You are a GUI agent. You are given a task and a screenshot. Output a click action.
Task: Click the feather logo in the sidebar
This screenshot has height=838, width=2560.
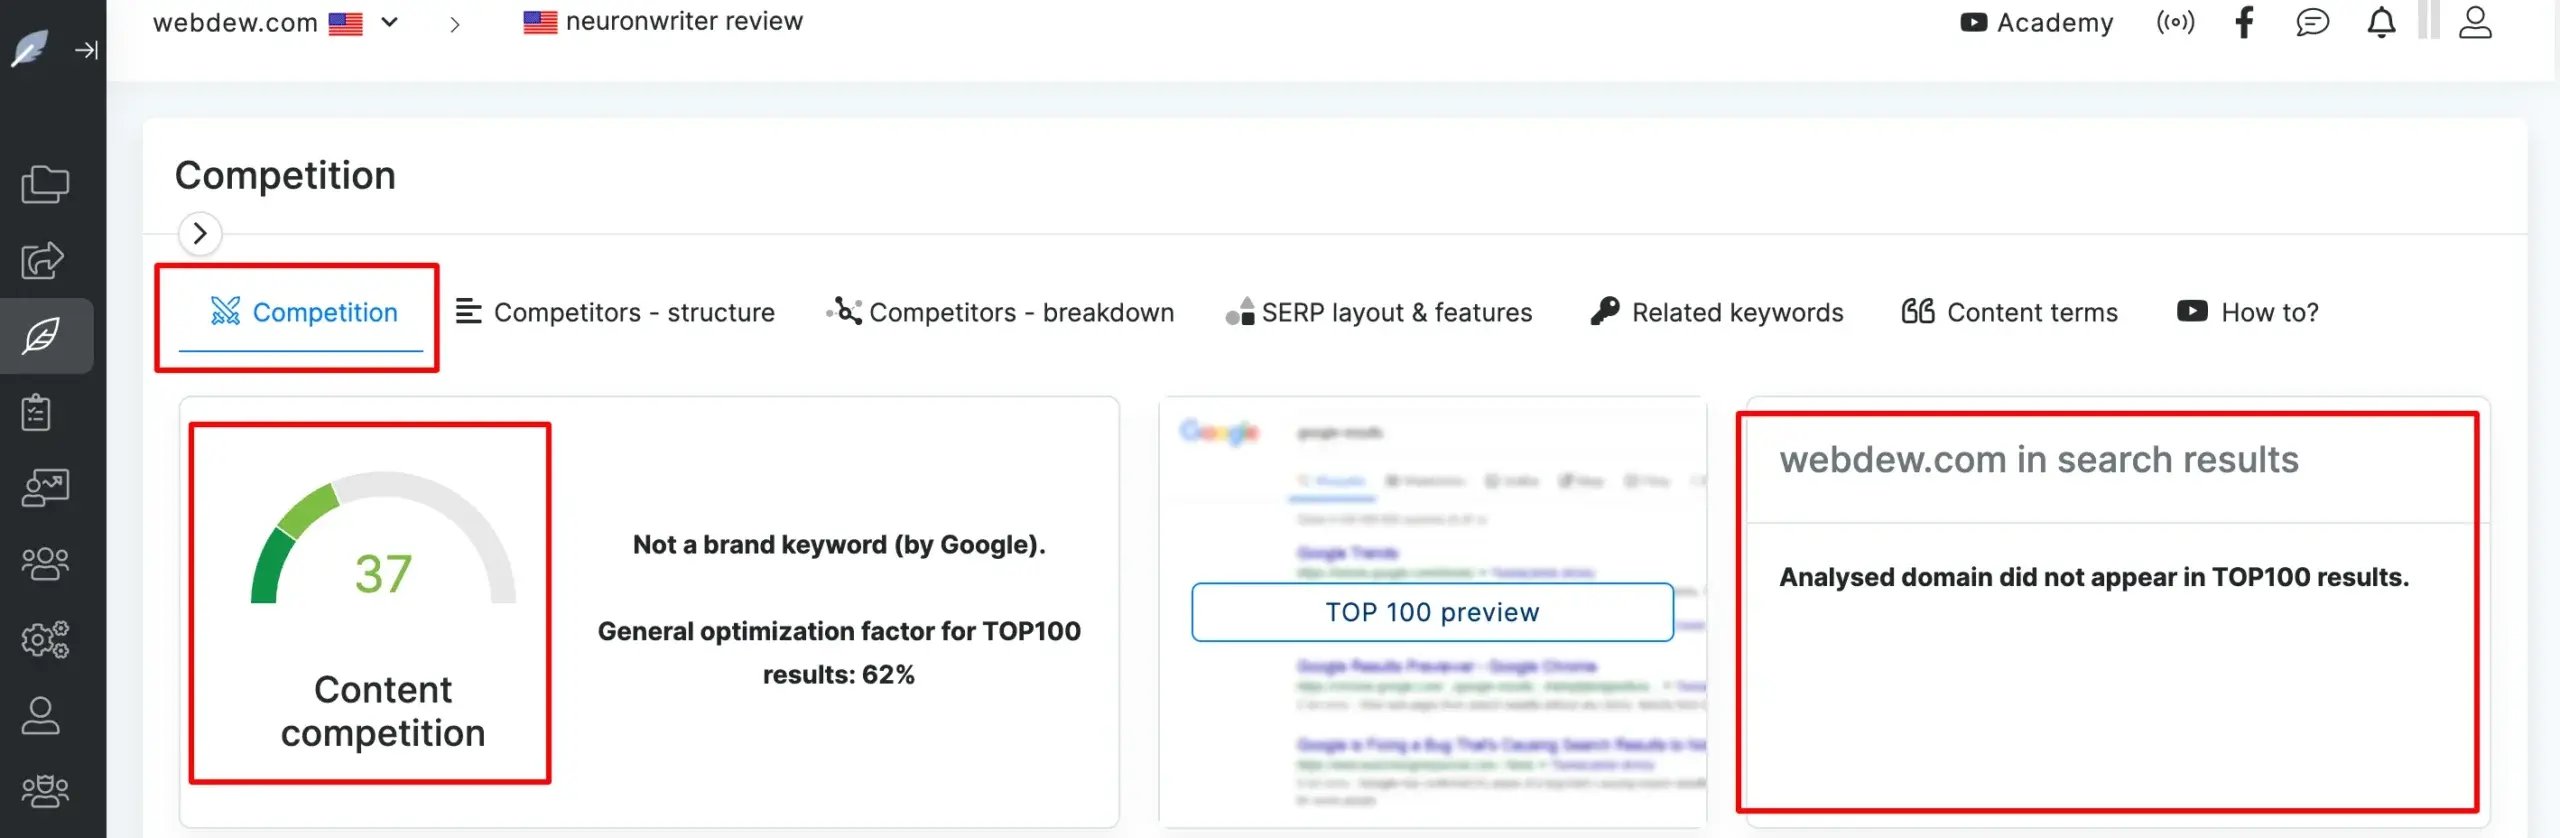(x=30, y=48)
